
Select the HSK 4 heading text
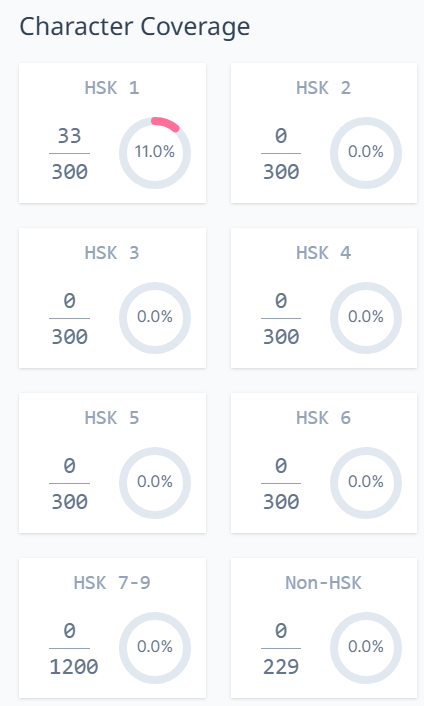pos(324,253)
